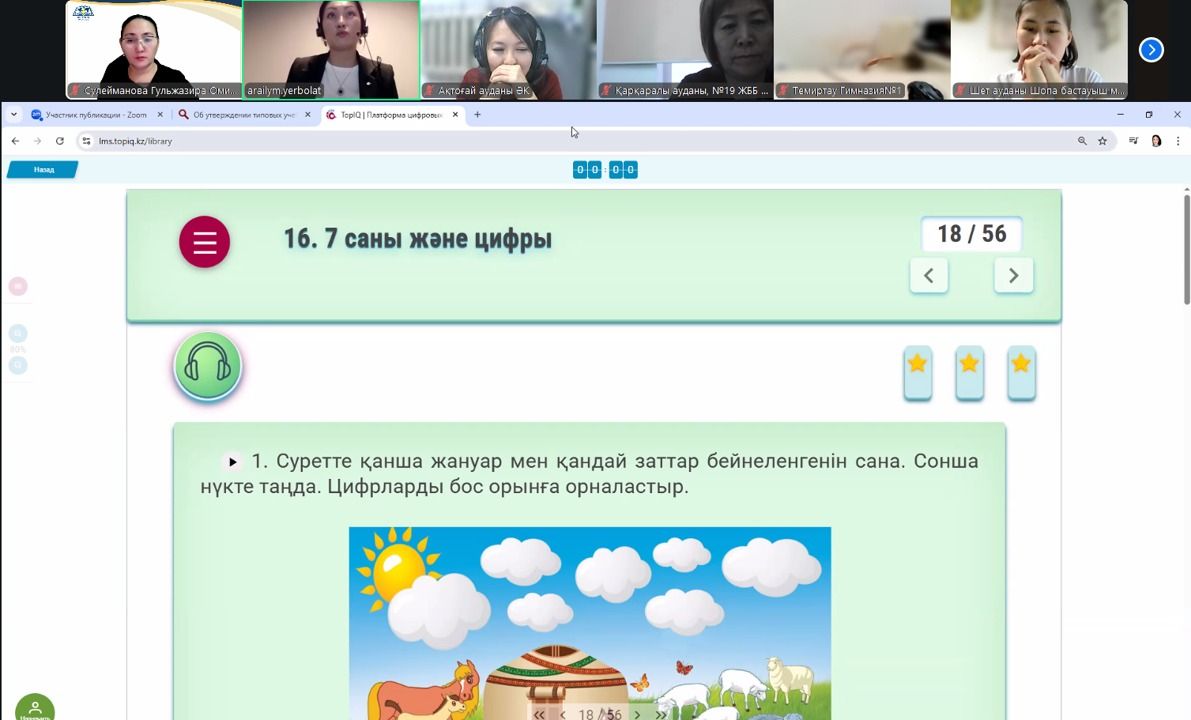Switch to the Участник публикации - Zoom tab
Screen dimensions: 1191x720
pos(95,115)
